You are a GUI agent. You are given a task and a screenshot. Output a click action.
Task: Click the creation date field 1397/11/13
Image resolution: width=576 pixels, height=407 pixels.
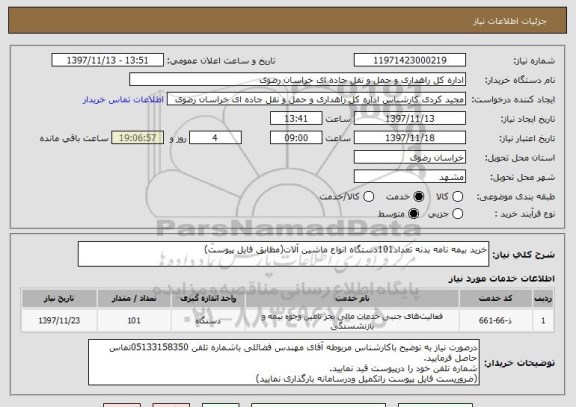[410, 119]
